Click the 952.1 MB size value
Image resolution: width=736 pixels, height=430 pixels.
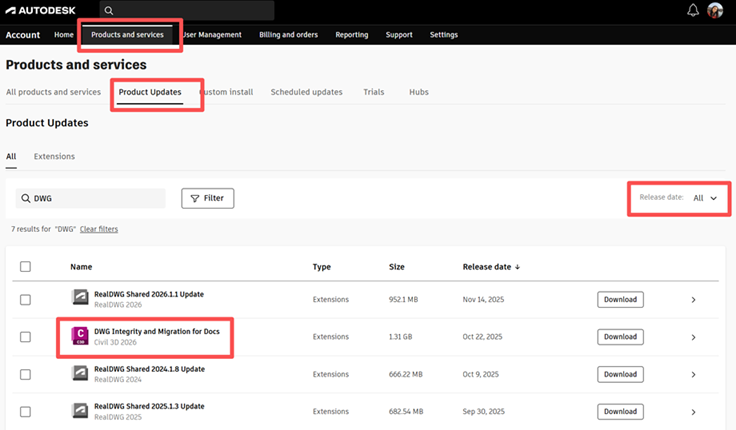coord(403,299)
